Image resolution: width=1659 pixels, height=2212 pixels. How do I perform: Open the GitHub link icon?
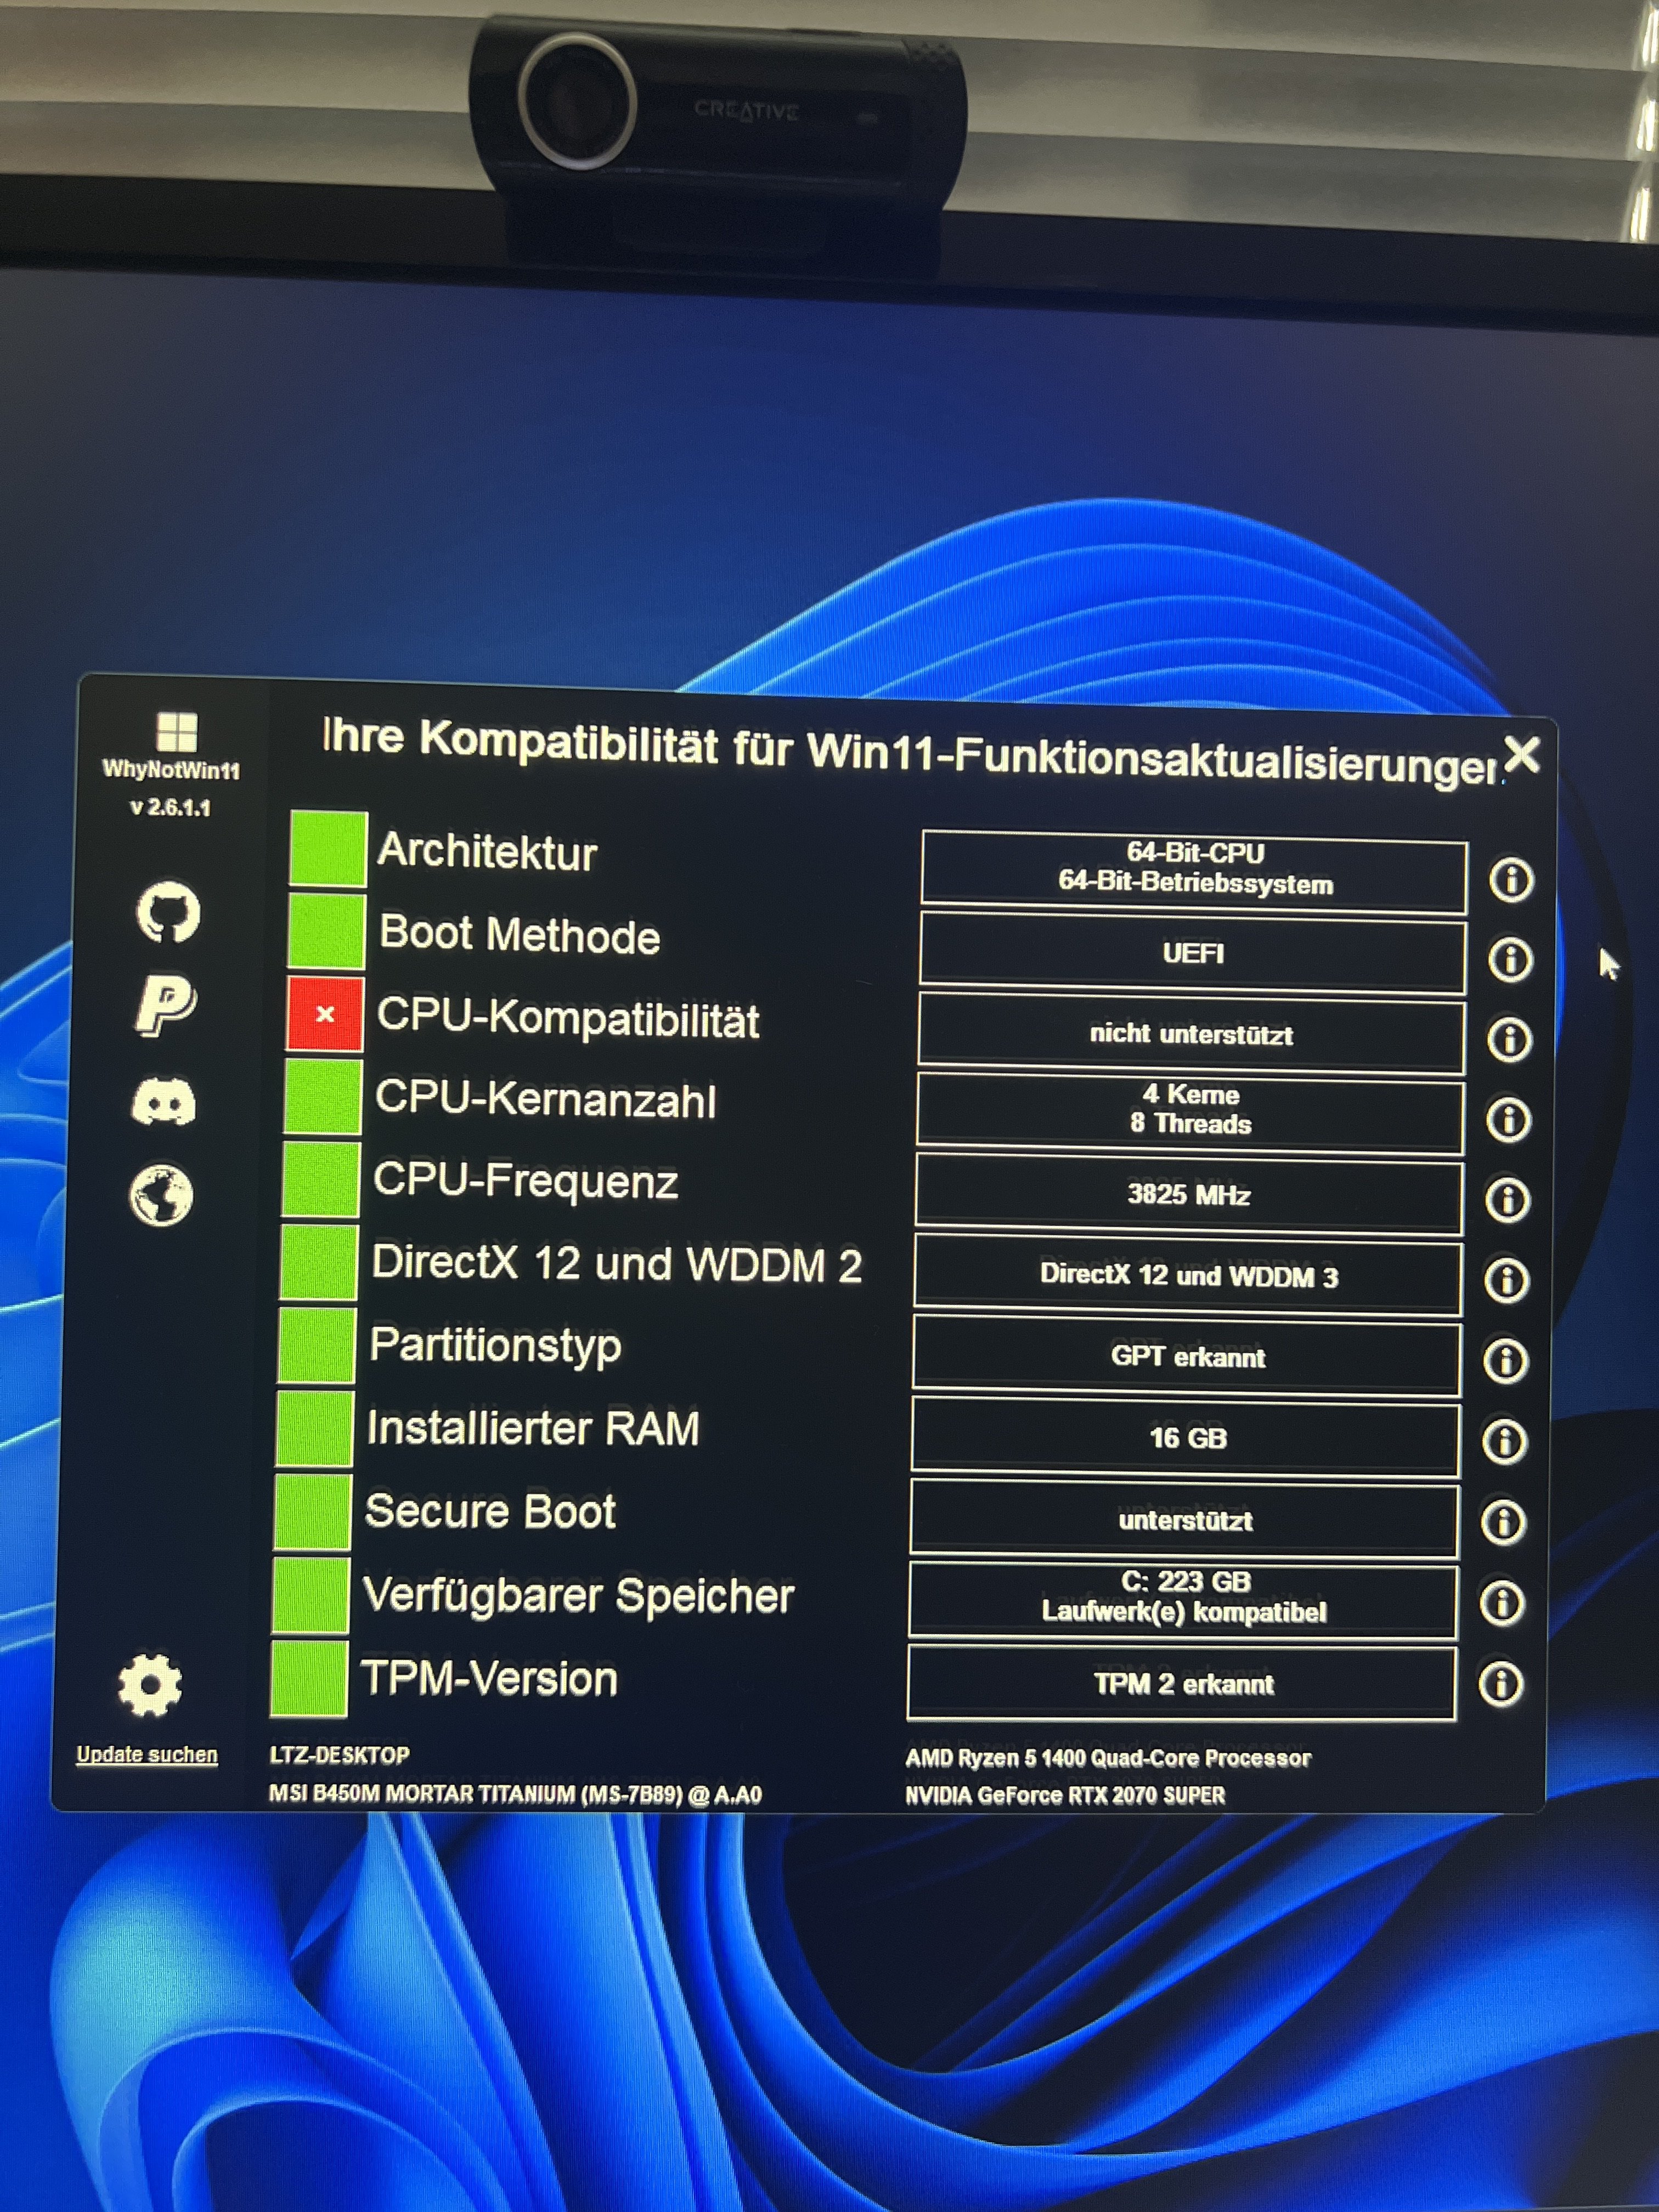click(168, 911)
